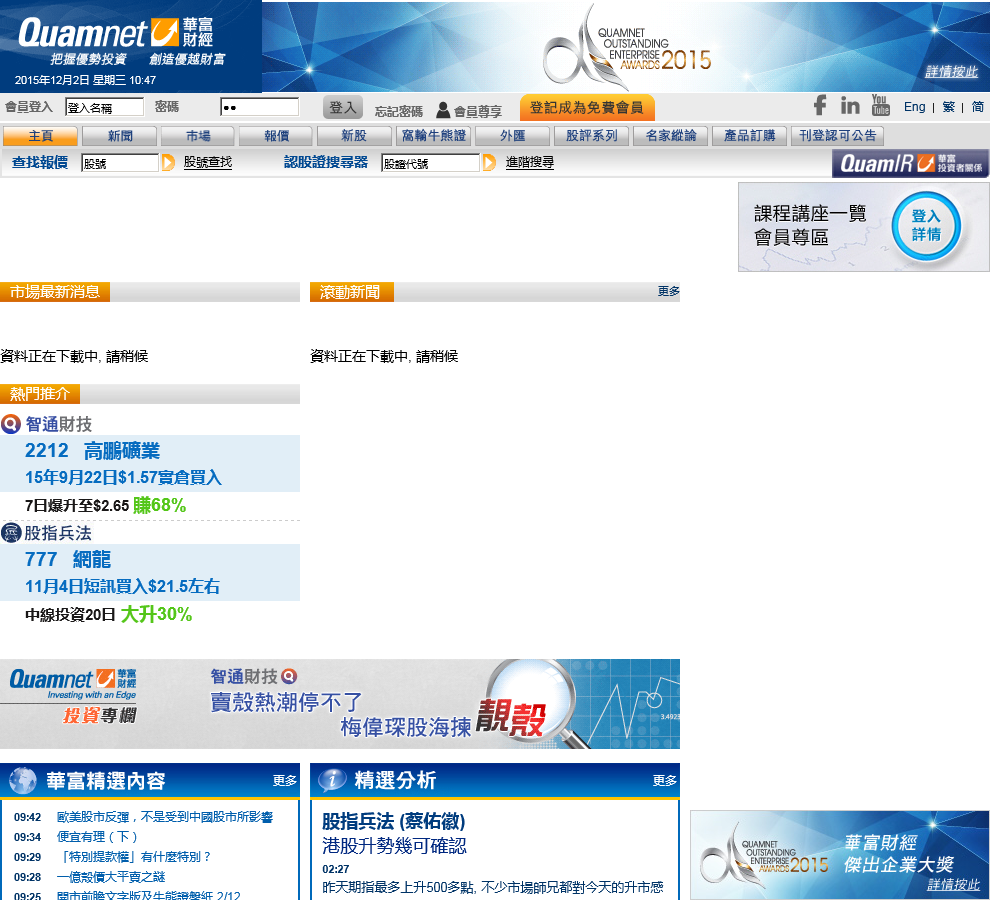Open the 股評系列 navigation tab

pyautogui.click(x=591, y=136)
